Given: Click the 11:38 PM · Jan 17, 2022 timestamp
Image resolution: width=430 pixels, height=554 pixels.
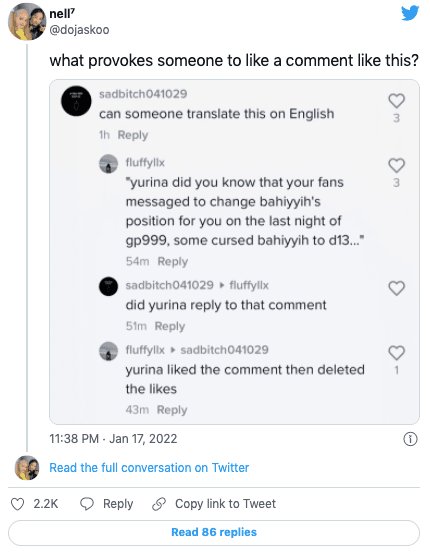Looking at the screenshot, I should pyautogui.click(x=113, y=439).
